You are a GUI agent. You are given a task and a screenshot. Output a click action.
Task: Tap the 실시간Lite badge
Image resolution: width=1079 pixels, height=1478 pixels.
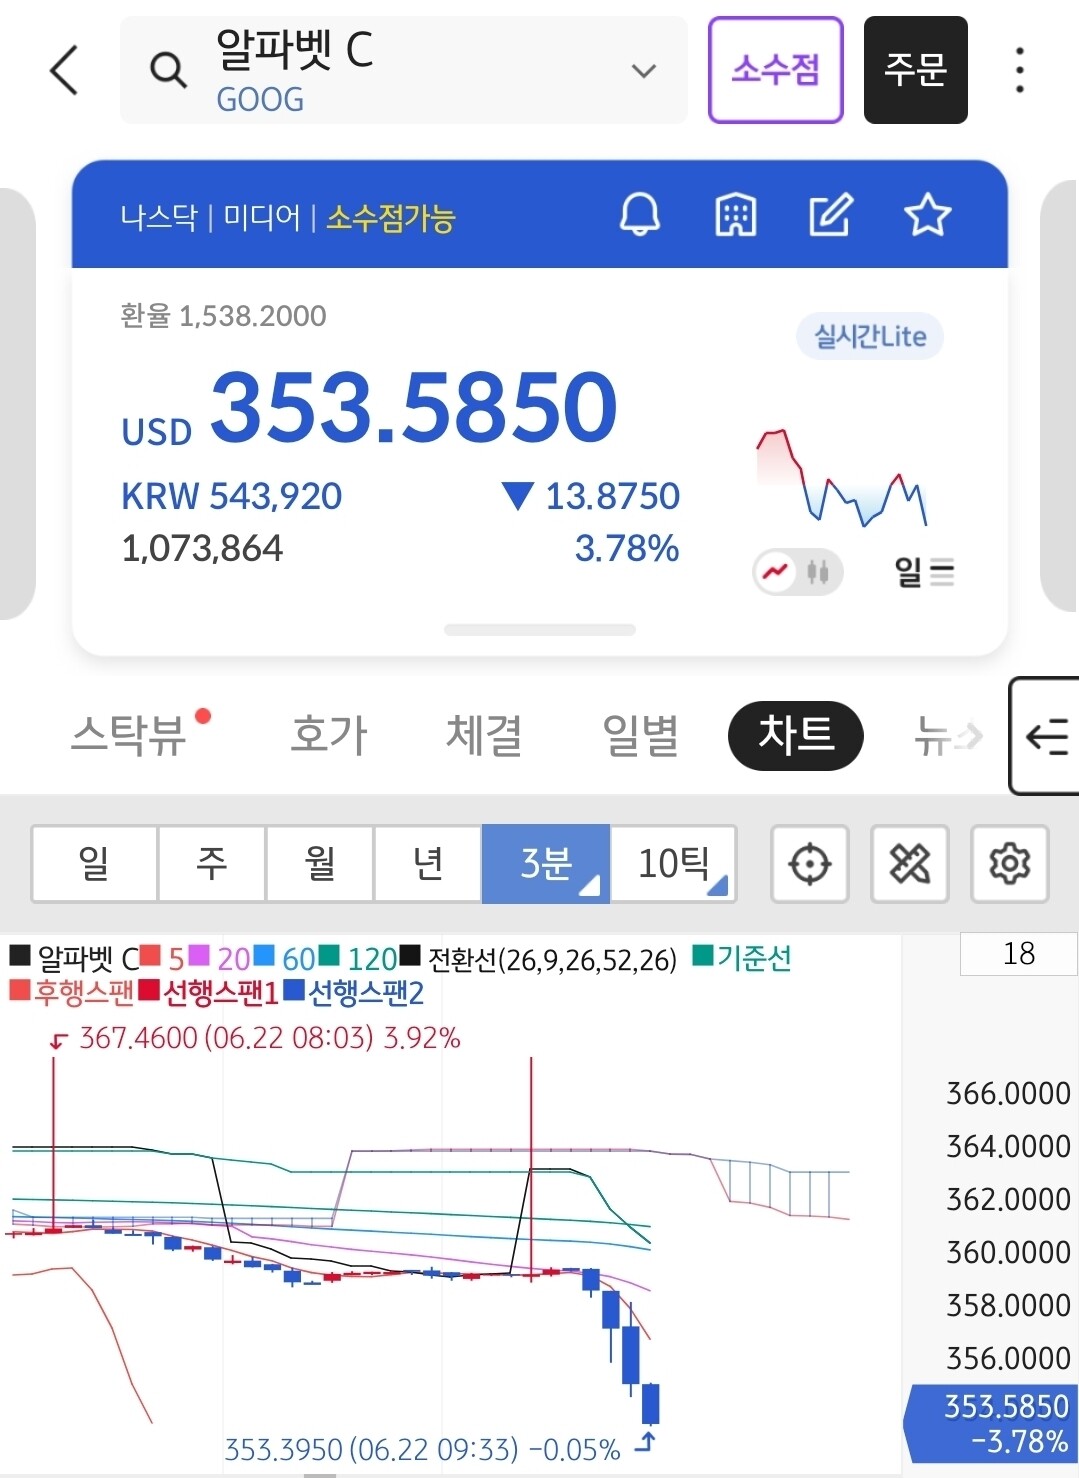pos(870,336)
